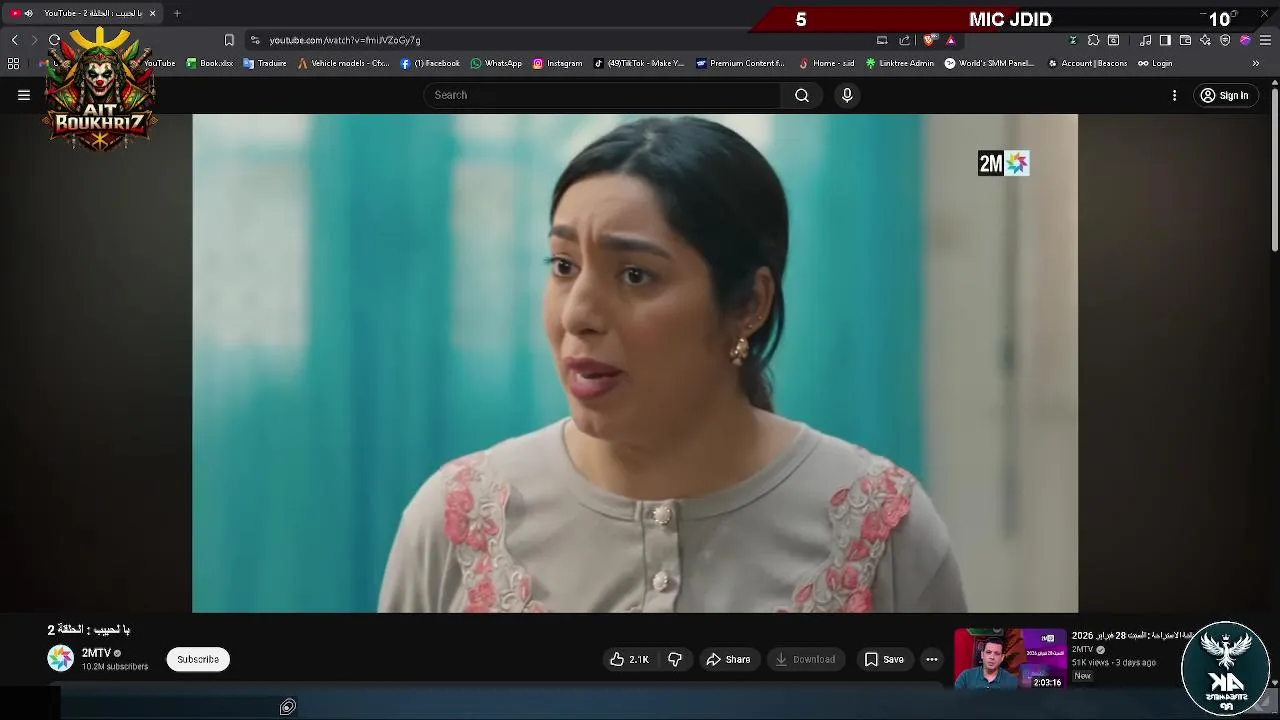Open the Leo AI sparkle icon

(1205, 40)
